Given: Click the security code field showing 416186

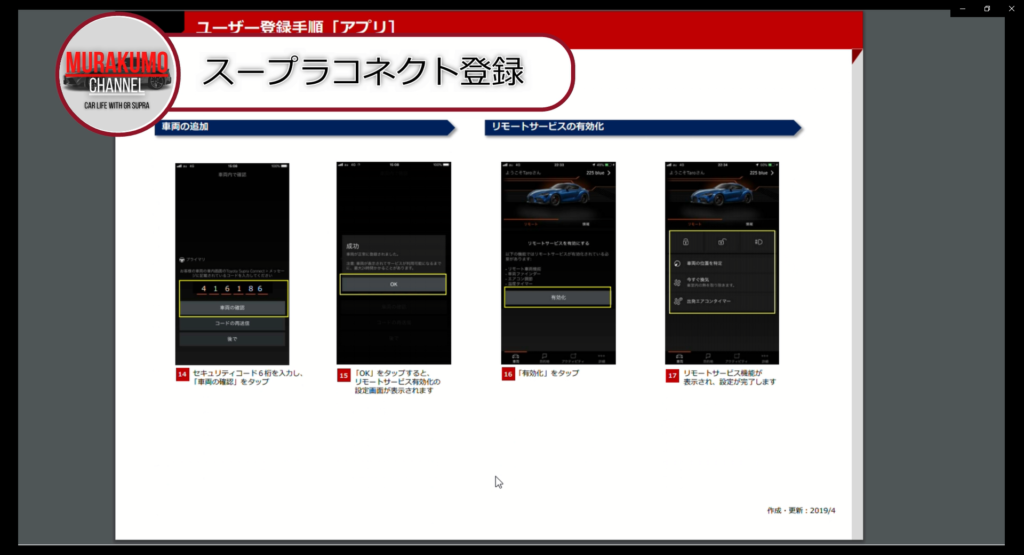Looking at the screenshot, I should (232, 289).
